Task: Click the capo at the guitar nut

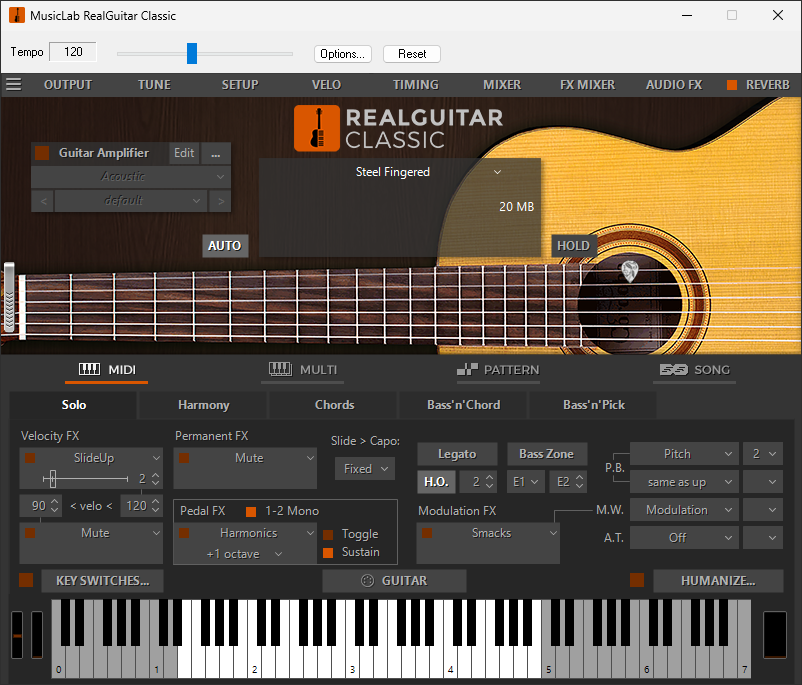Action: (10, 298)
